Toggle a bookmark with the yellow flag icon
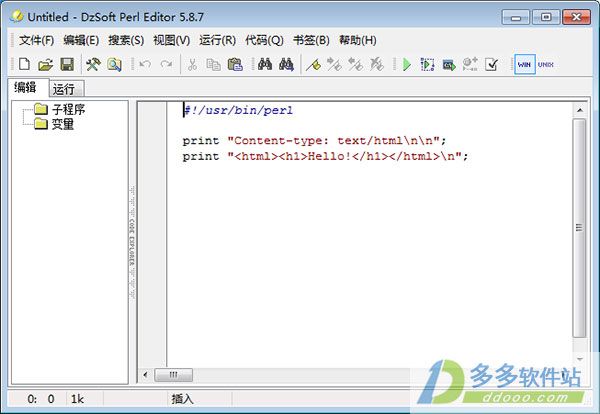Image resolution: width=600 pixels, height=414 pixels. pyautogui.click(x=313, y=64)
